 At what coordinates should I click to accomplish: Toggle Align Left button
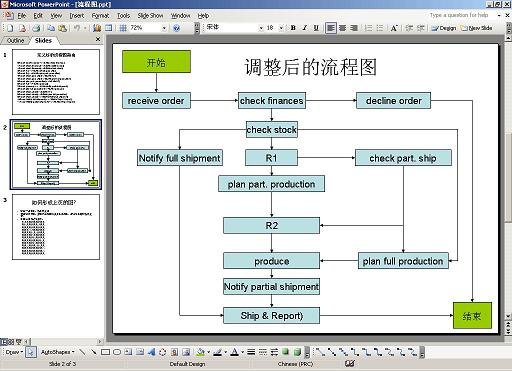click(x=331, y=28)
